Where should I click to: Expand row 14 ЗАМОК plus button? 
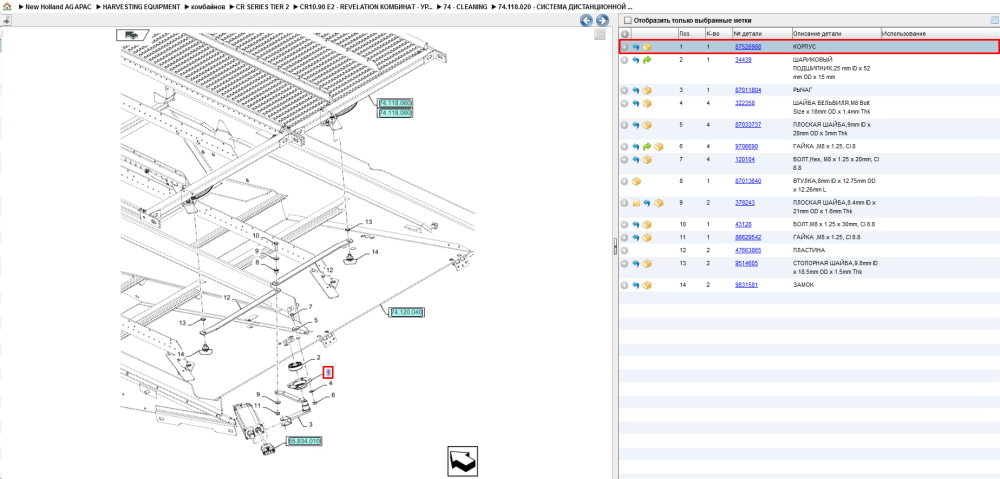click(x=625, y=285)
